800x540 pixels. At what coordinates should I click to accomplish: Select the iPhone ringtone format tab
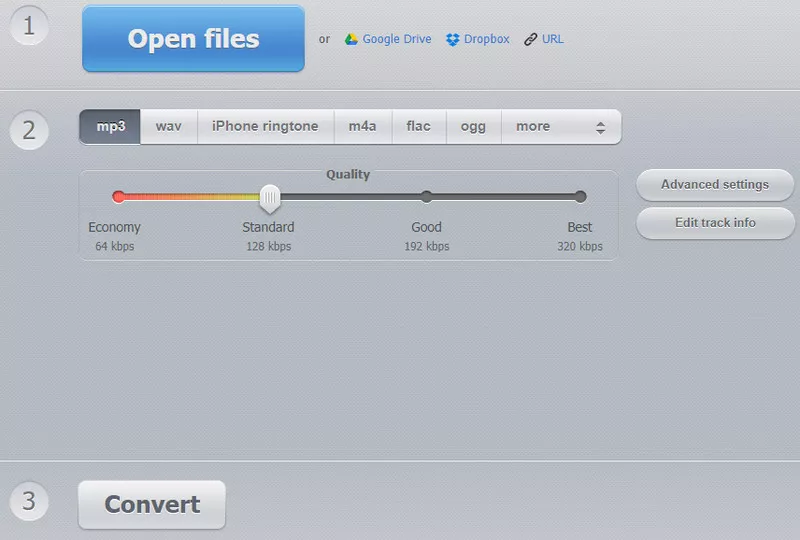click(x=265, y=127)
